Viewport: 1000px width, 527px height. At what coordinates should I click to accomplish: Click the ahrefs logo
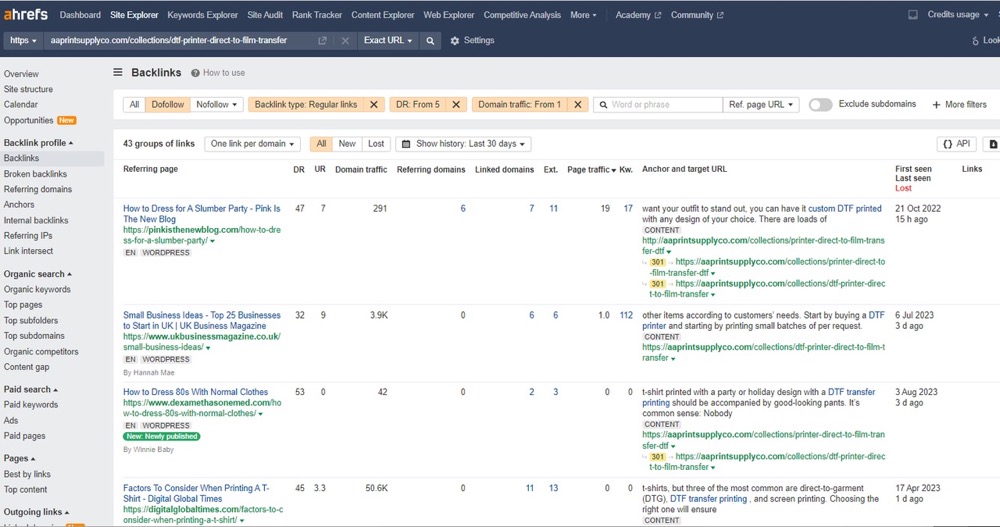tap(26, 14)
